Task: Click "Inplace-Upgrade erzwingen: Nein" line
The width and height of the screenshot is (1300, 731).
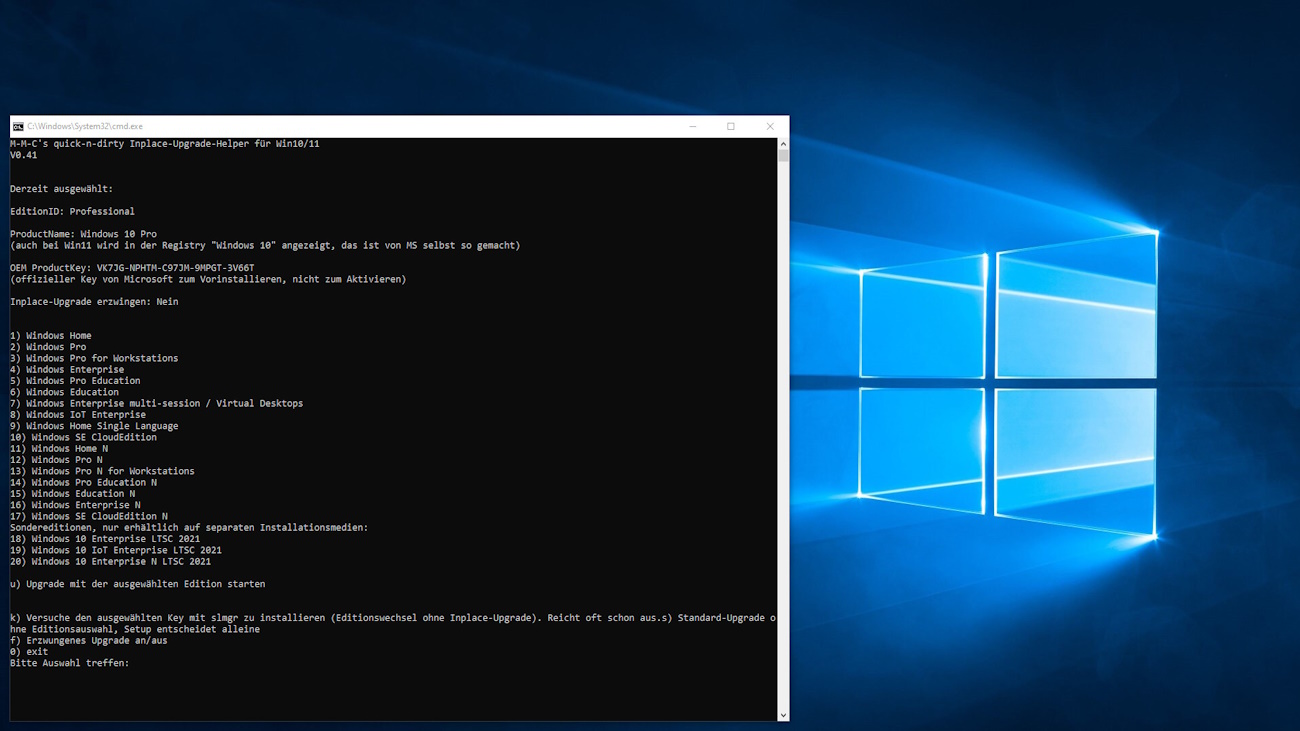Action: pos(94,302)
